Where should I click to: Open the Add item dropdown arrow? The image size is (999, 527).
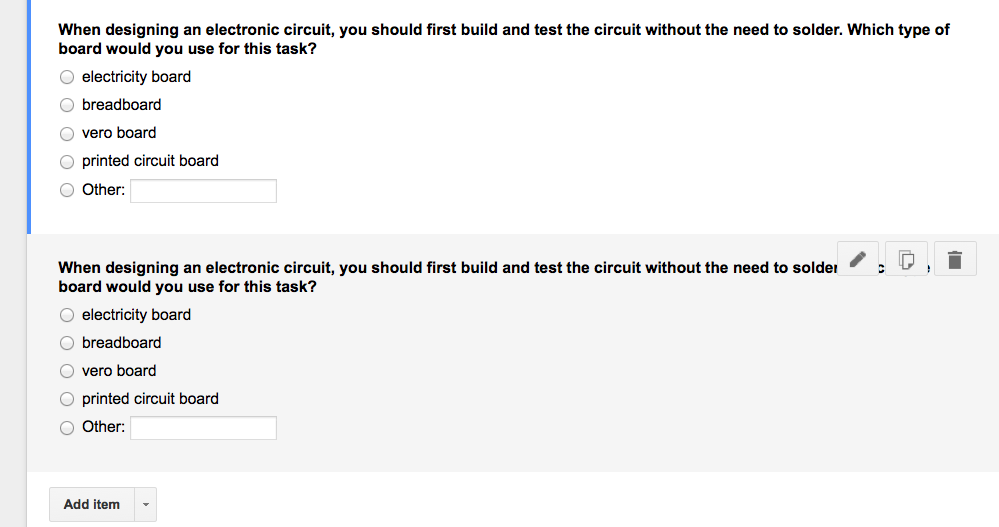coord(146,504)
